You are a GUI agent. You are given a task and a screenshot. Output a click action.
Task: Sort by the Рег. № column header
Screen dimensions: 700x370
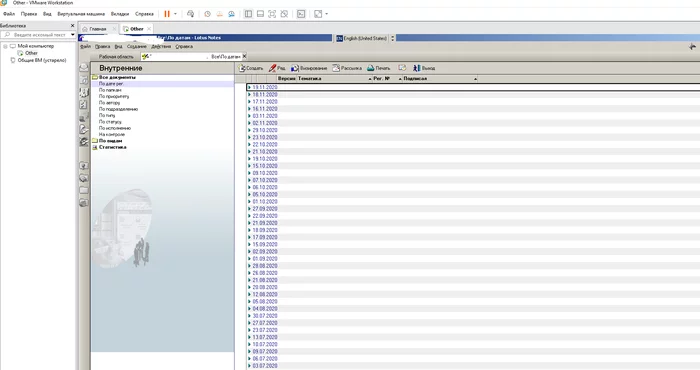pyautogui.click(x=387, y=79)
